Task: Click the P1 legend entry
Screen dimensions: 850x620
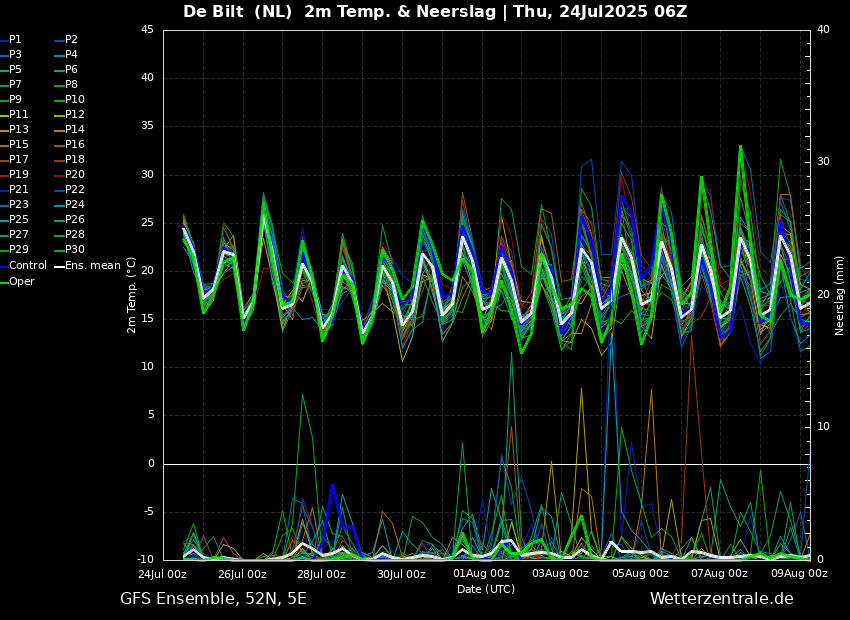Action: pos(15,39)
